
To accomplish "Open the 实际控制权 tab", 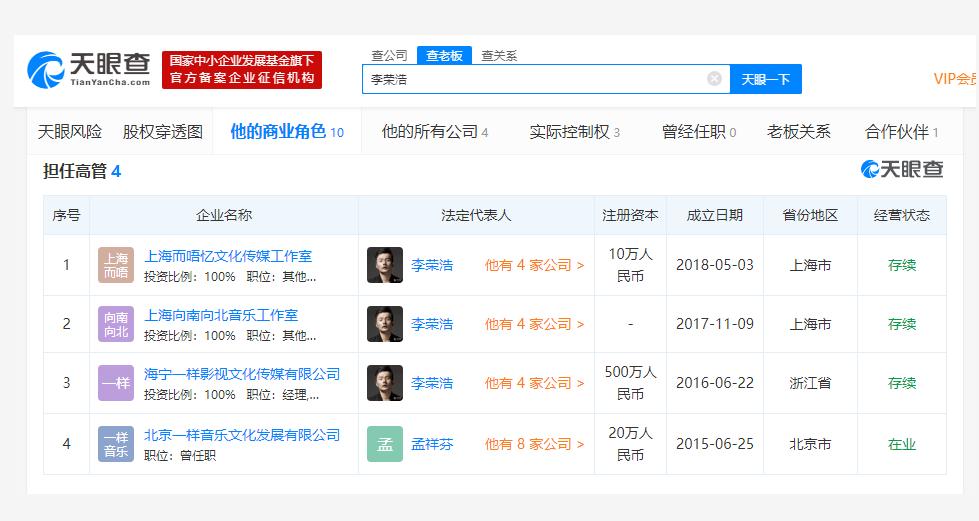I will coord(574,132).
